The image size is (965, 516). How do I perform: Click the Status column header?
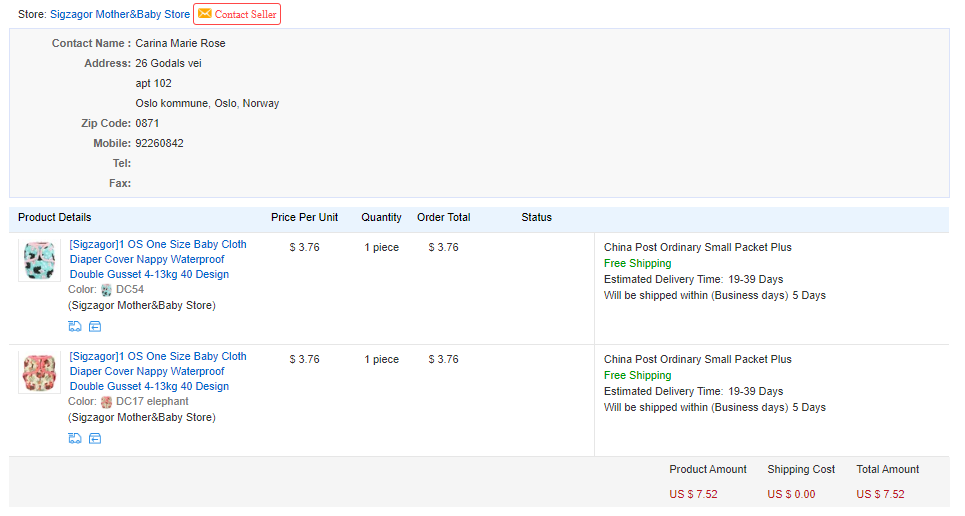537,217
